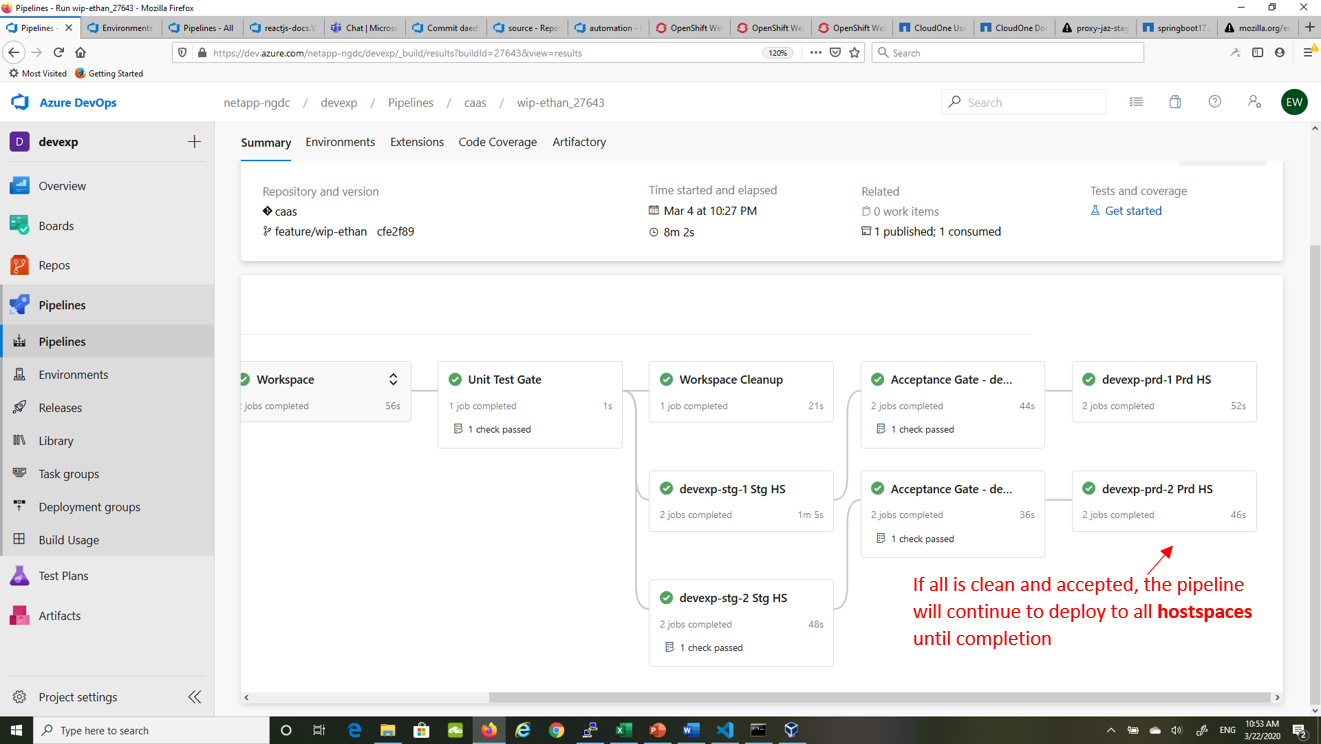Viewport: 1321px width, 744px height.
Task: Switch to the Code Coverage tab
Action: [497, 142]
